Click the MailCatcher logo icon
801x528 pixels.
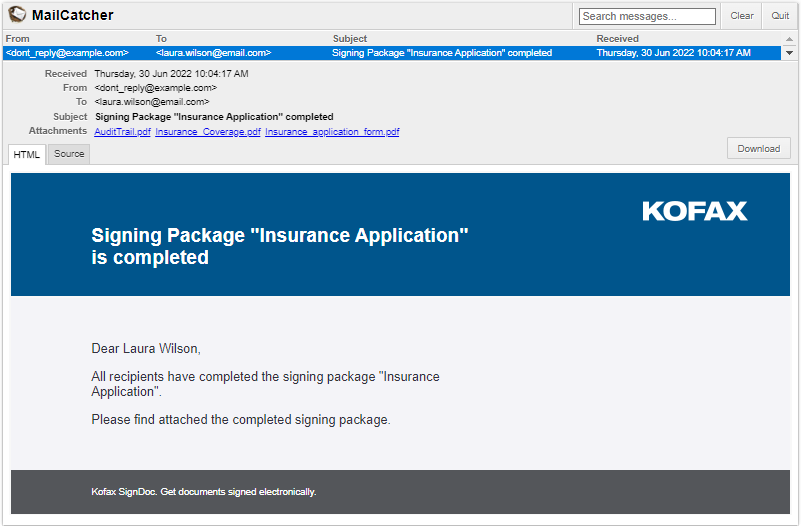17,15
